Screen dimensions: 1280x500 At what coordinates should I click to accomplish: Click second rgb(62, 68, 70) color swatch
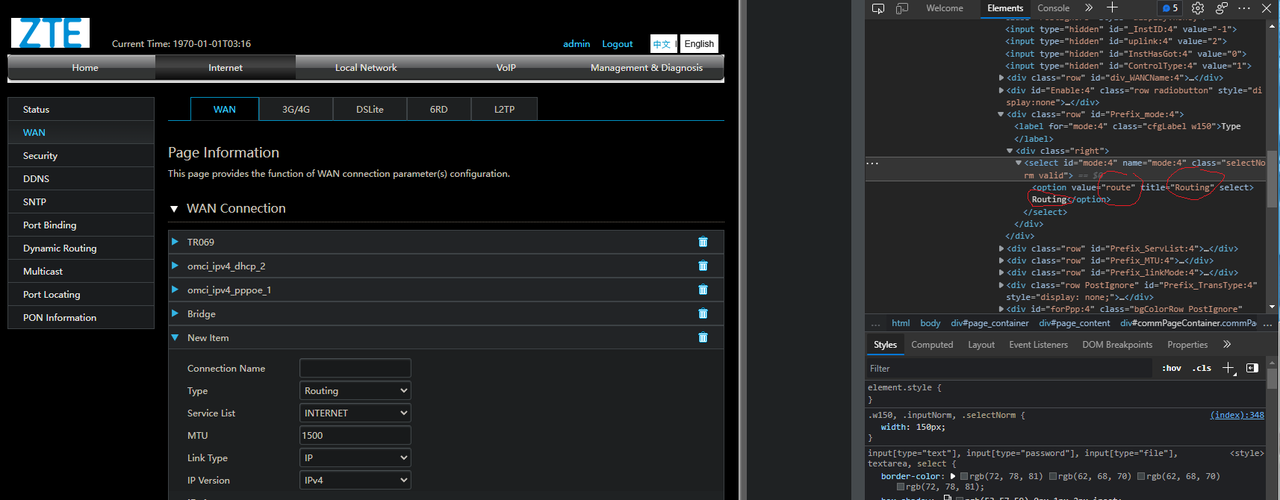[x=1142, y=476]
